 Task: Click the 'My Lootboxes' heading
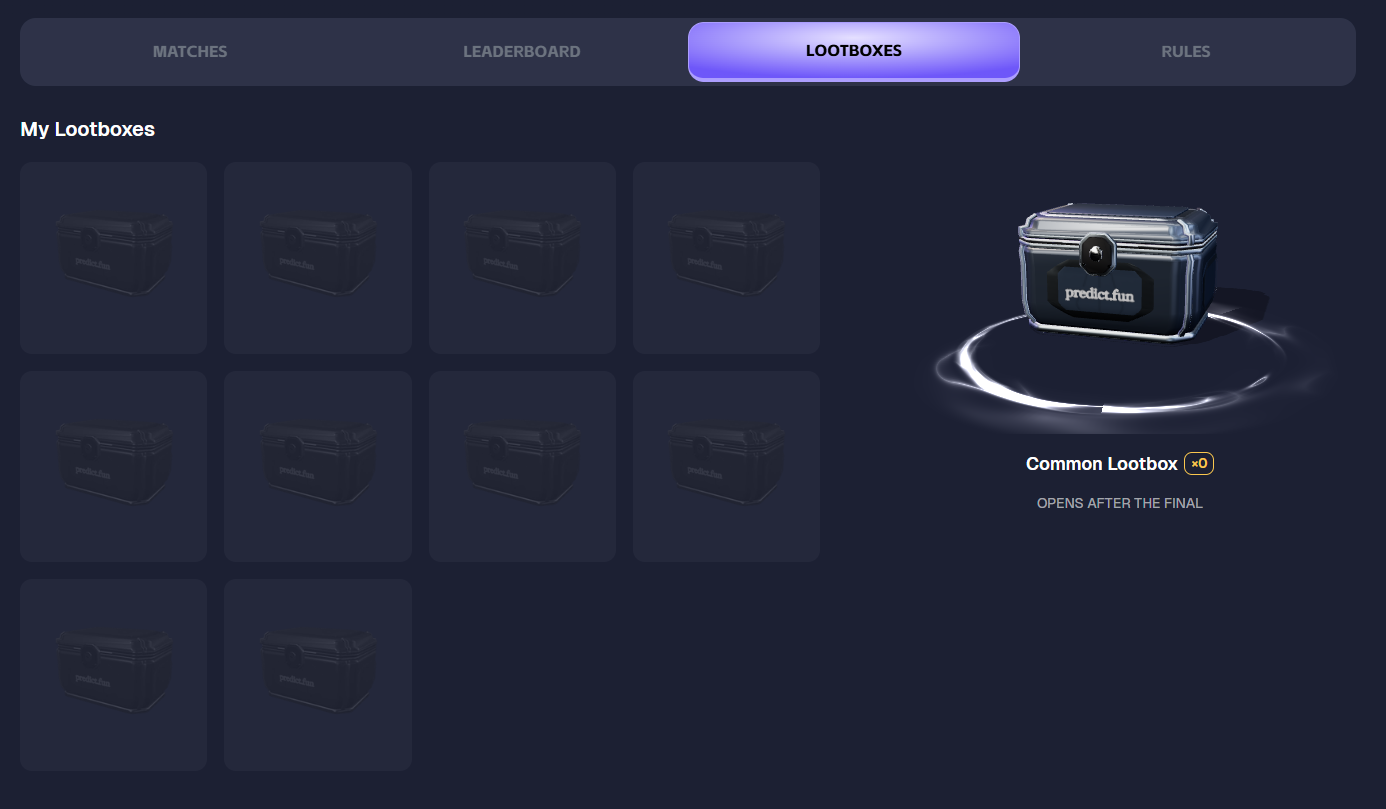pos(88,129)
